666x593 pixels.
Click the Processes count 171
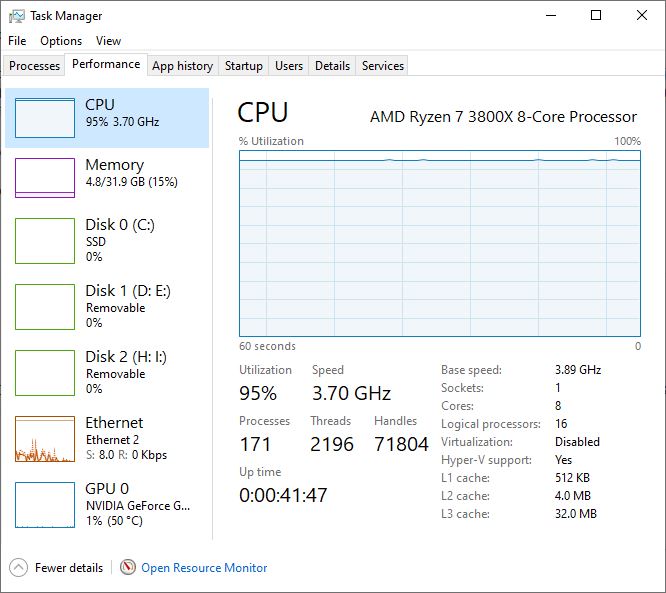point(255,444)
